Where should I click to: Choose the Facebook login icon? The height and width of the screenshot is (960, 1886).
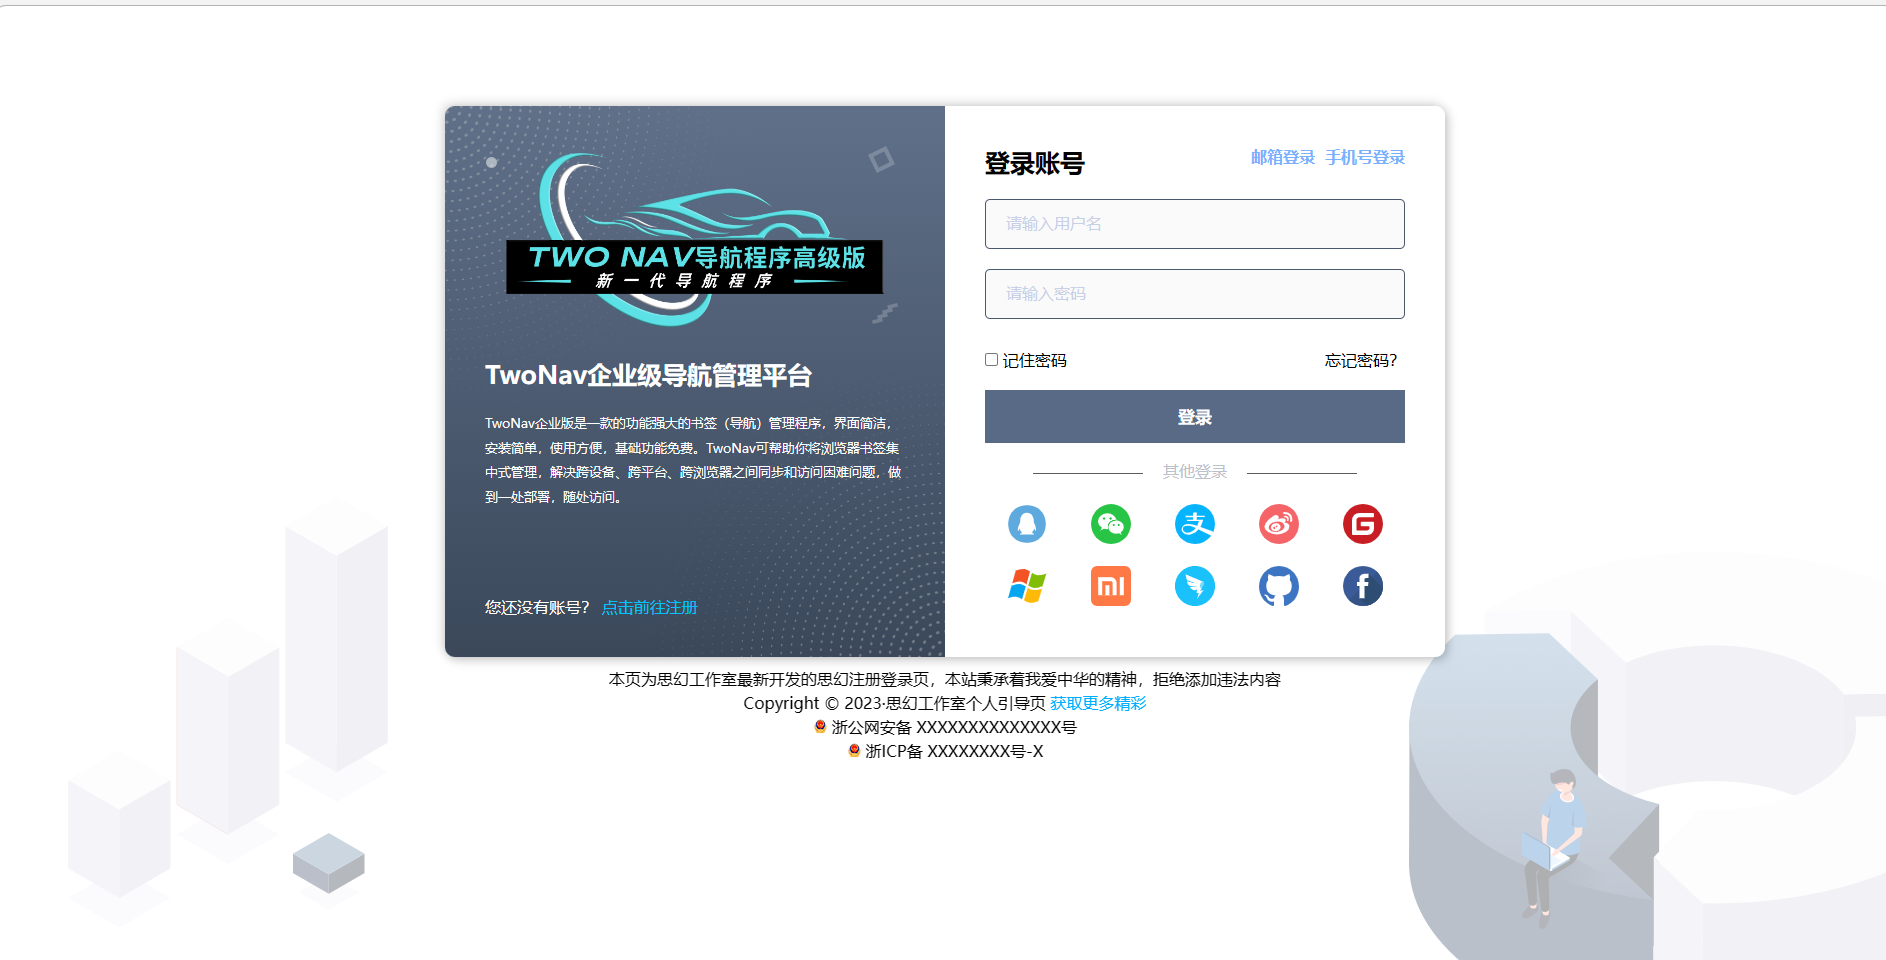1362,586
